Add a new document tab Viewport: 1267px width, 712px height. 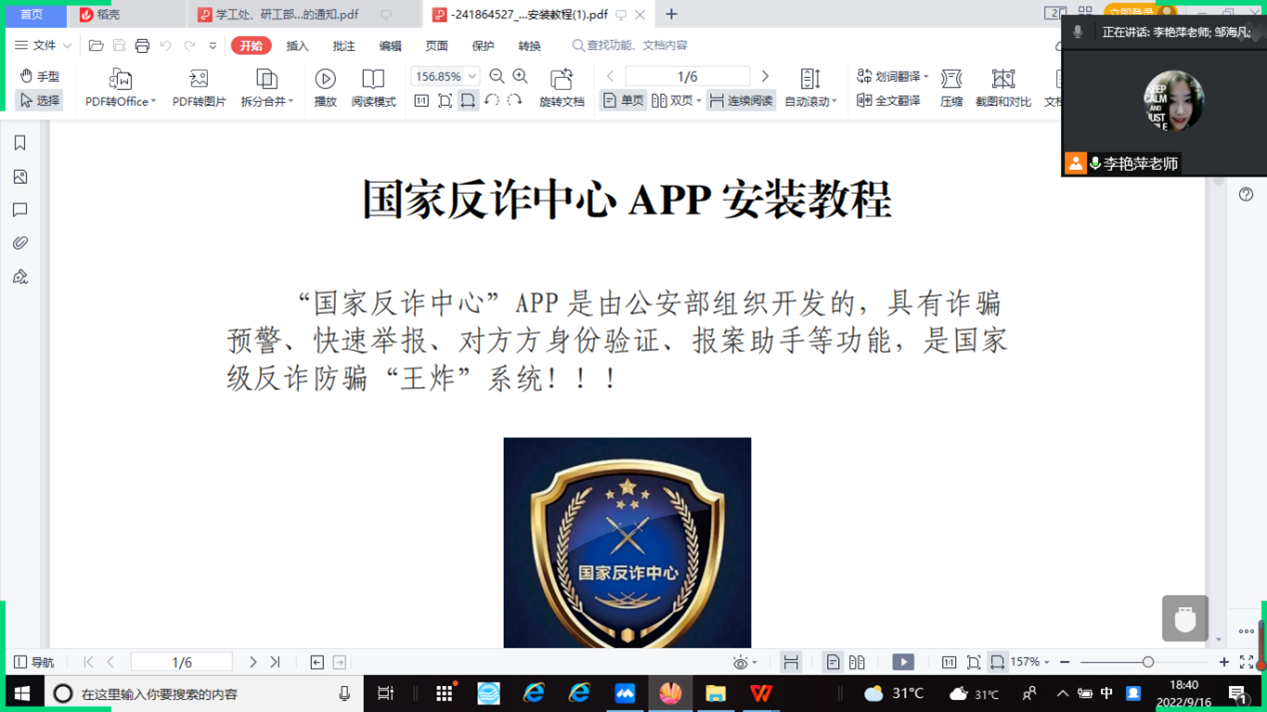[x=671, y=14]
